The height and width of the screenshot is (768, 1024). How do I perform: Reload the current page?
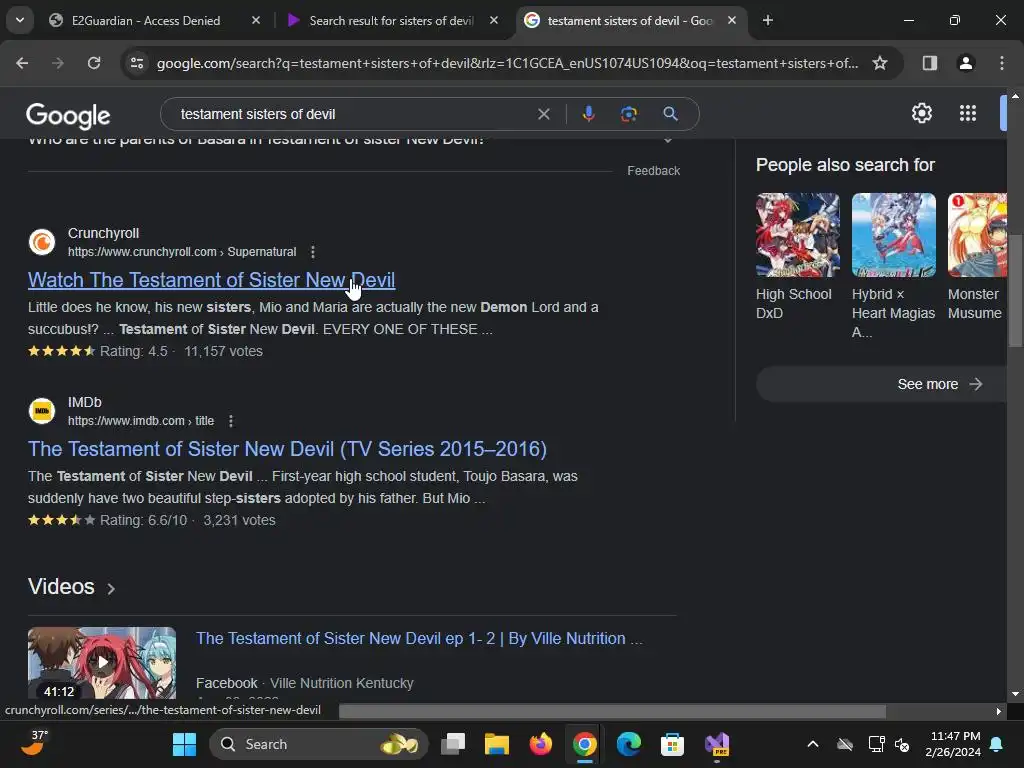94,63
